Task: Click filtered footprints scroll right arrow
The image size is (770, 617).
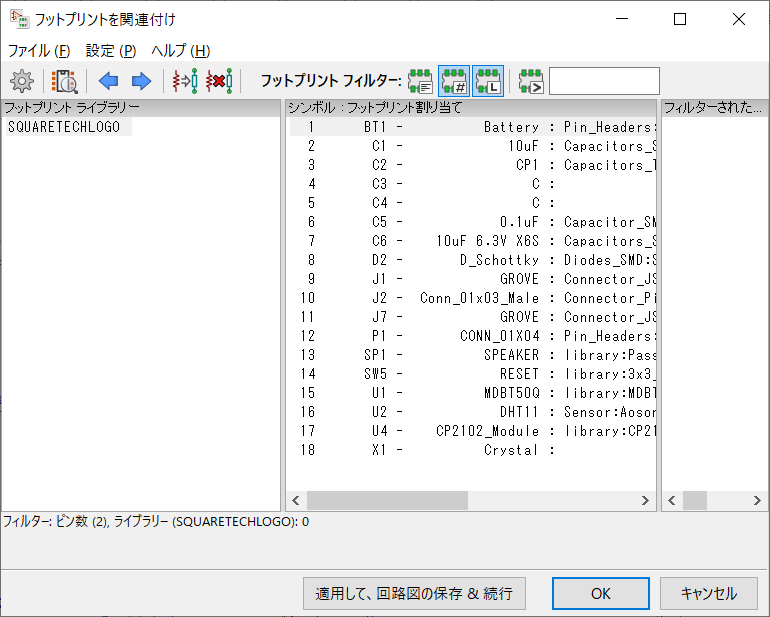Action: (757, 501)
